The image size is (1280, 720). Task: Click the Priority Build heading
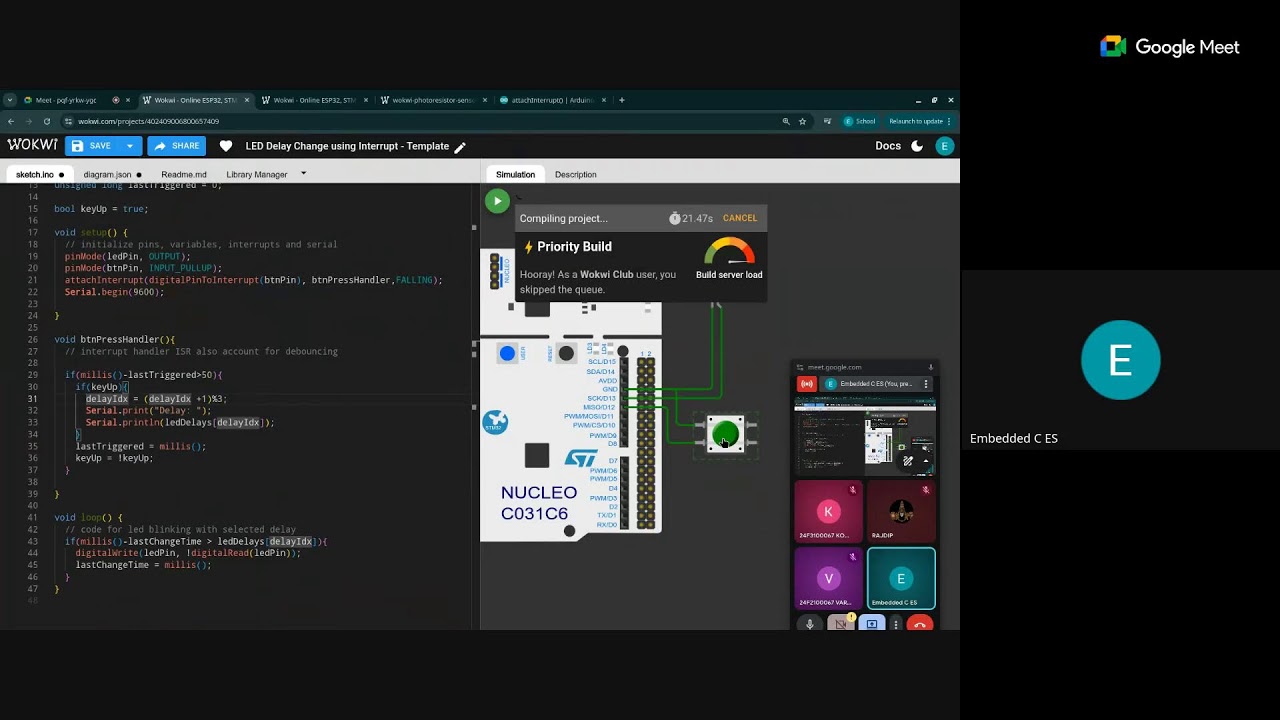pyautogui.click(x=574, y=247)
